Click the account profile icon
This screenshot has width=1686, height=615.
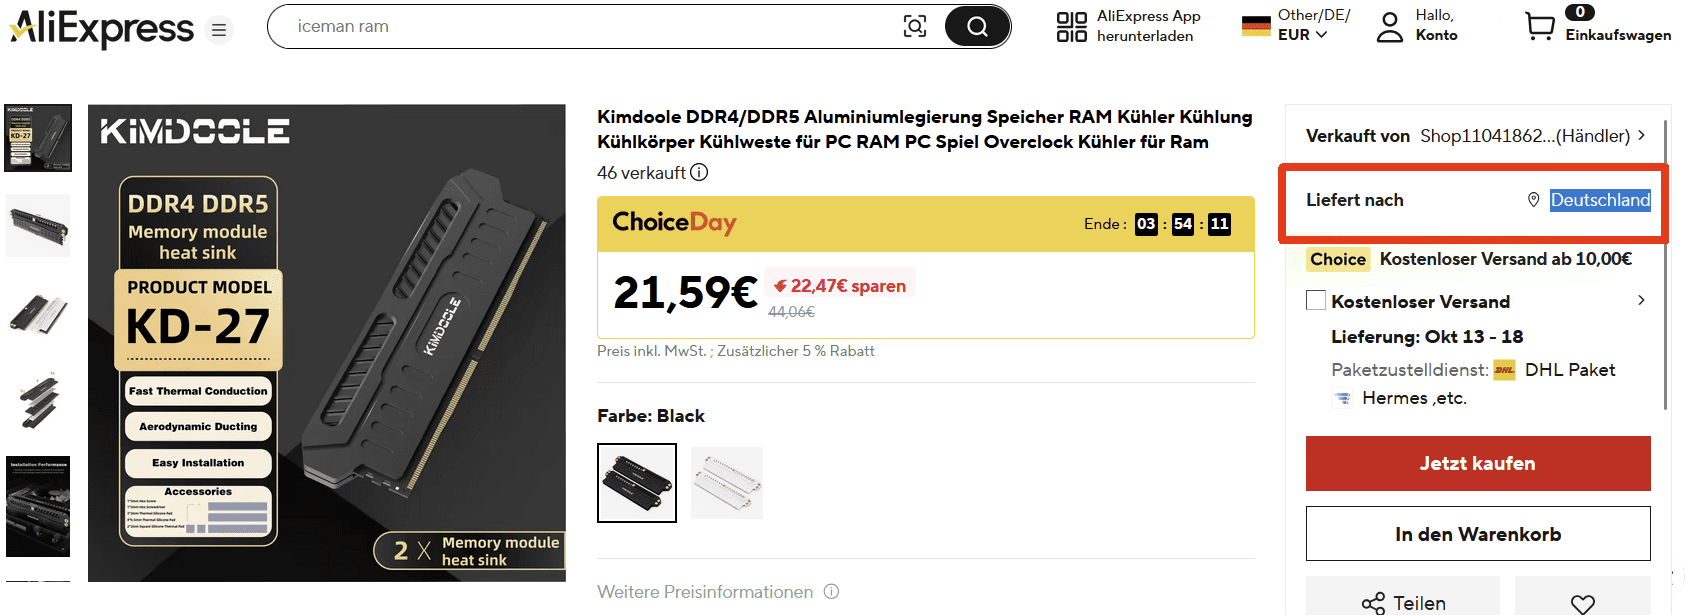coord(1389,27)
